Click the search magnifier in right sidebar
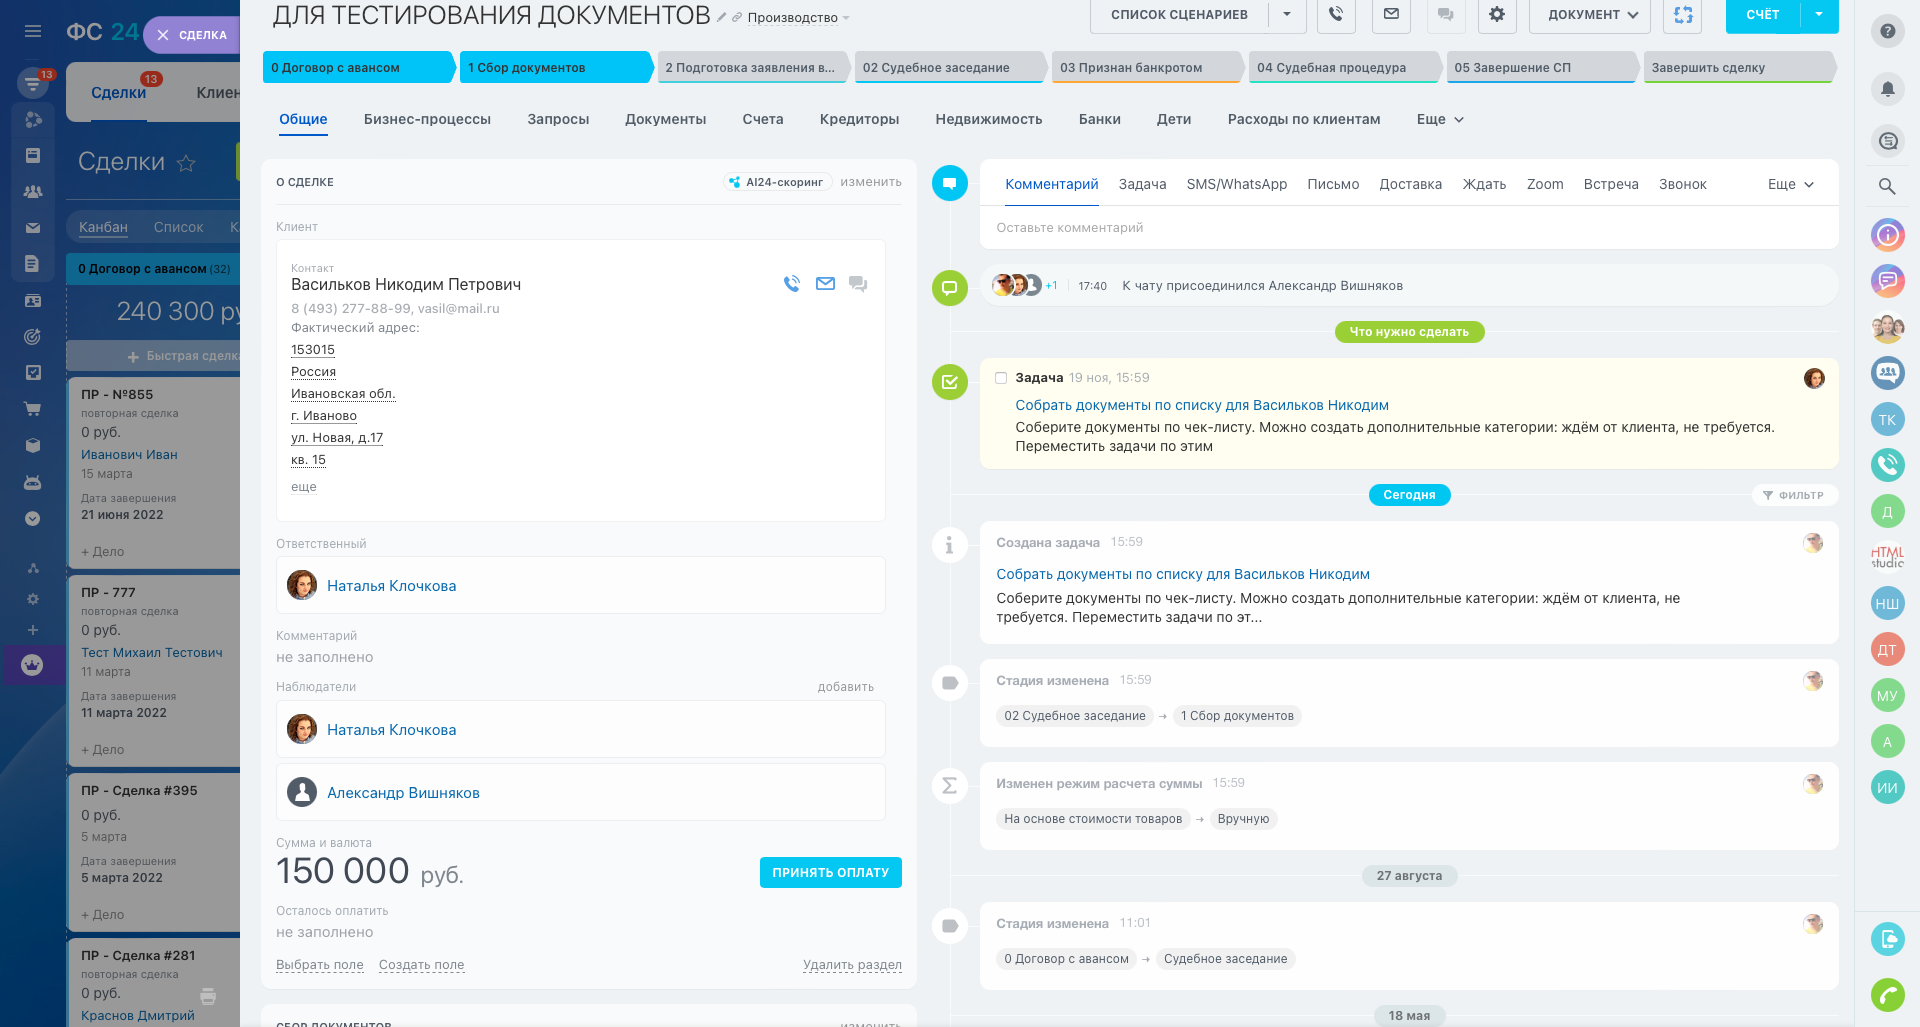The image size is (1920, 1027). click(x=1887, y=186)
